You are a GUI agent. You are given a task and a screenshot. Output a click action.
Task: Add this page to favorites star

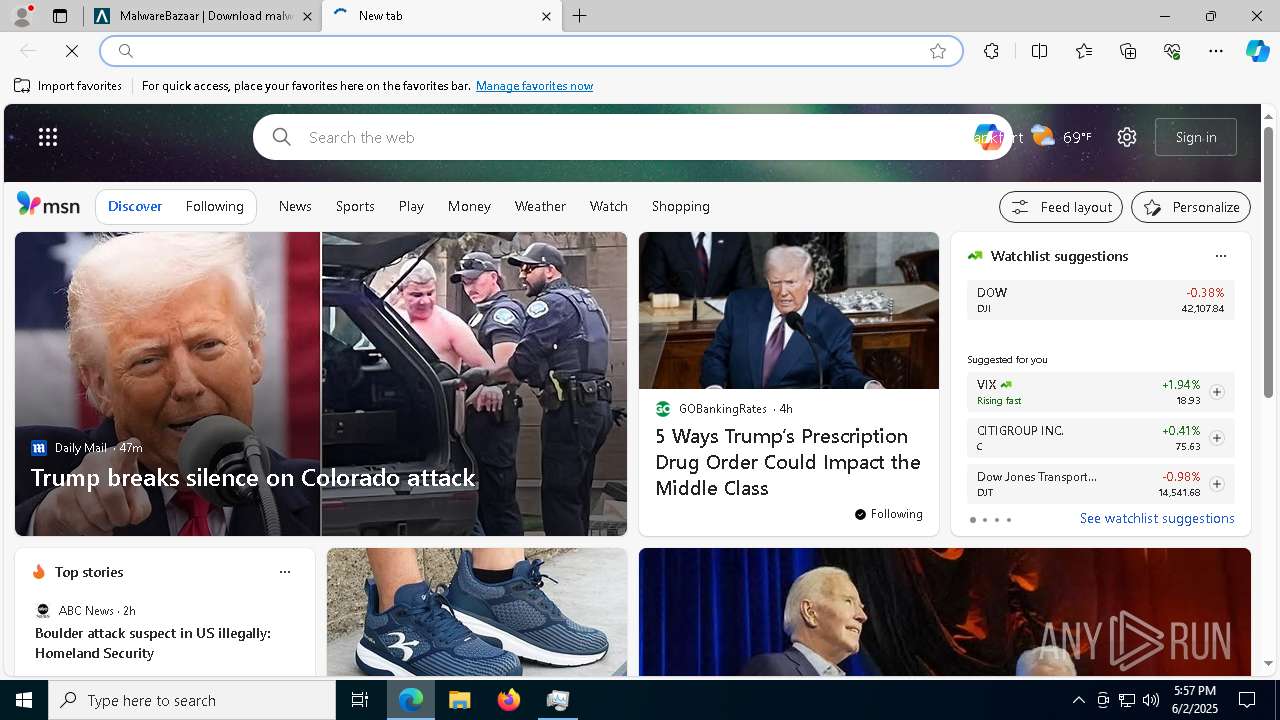938,51
